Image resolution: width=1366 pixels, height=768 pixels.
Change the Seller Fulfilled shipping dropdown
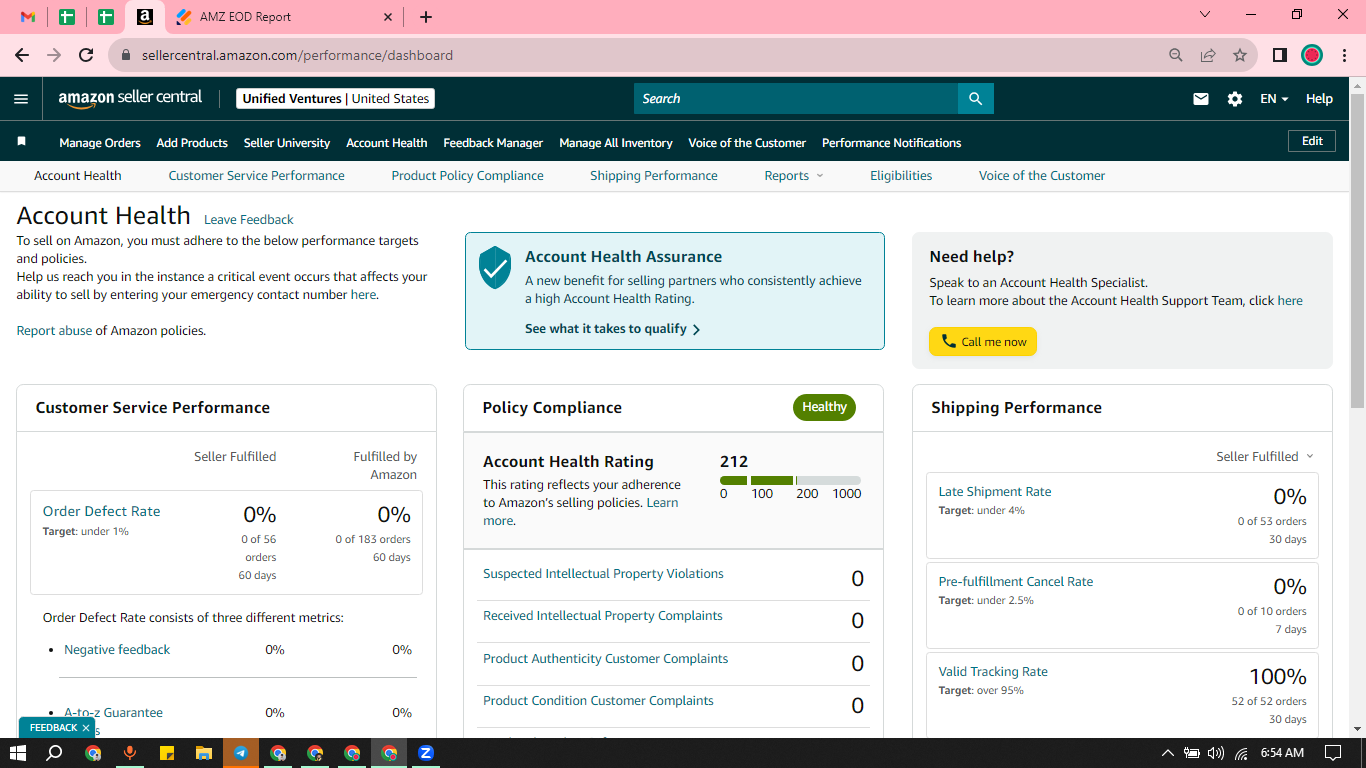pos(1265,456)
